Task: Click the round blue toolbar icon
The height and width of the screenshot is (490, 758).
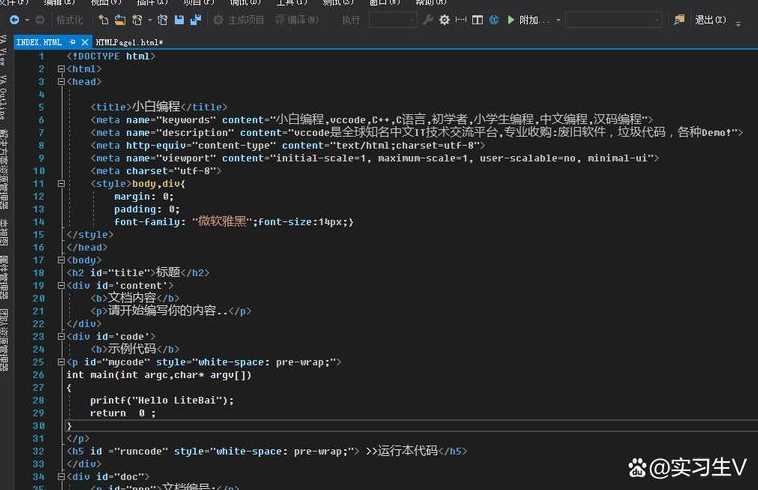Action: click(494, 20)
